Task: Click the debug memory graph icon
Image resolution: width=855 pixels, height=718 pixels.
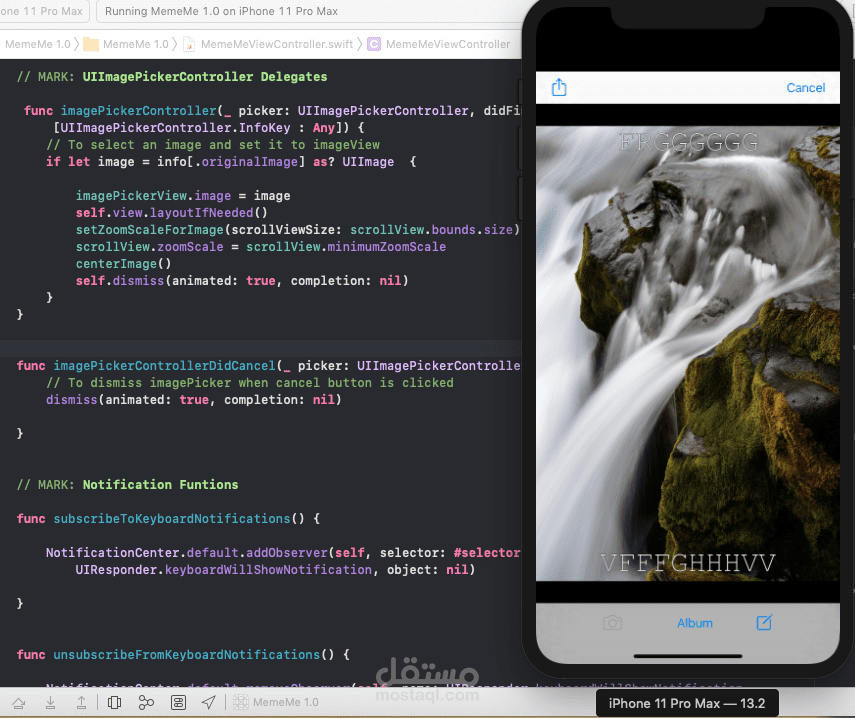Action: click(146, 703)
